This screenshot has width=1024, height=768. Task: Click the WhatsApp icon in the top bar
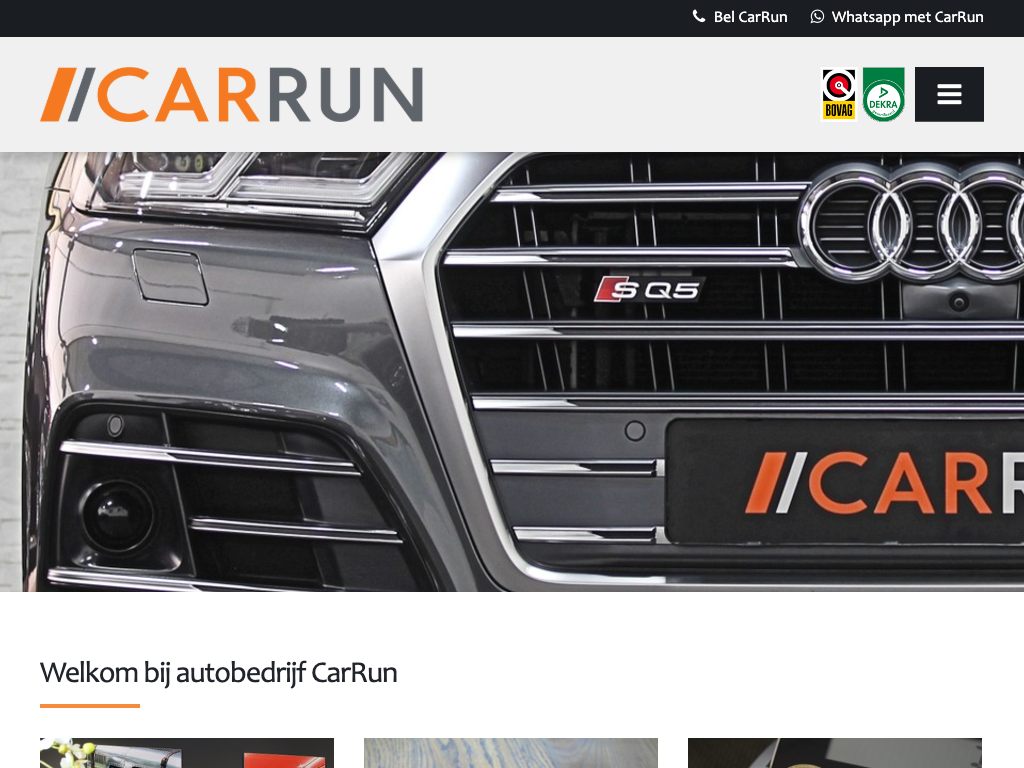[x=817, y=17]
